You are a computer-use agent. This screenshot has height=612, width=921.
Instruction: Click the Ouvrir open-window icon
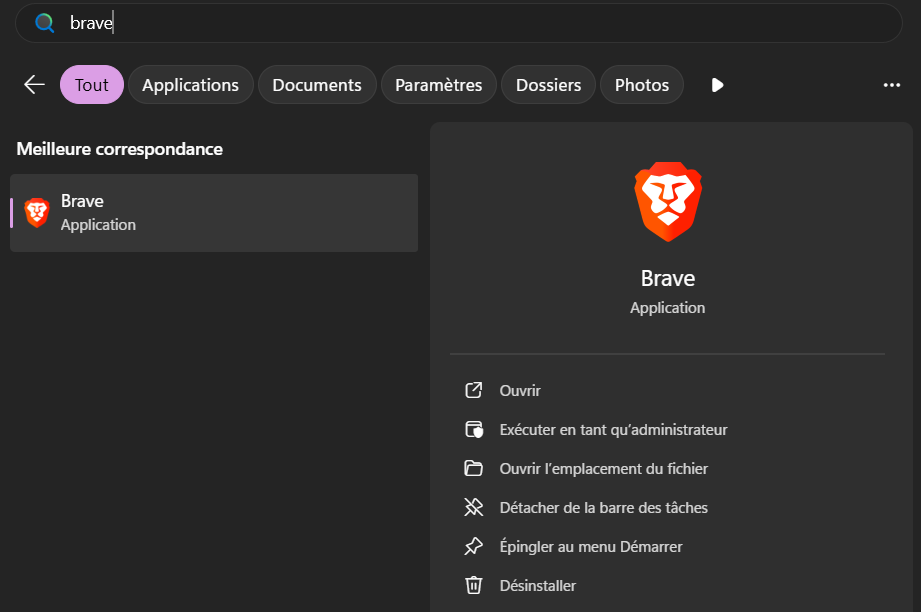473,390
